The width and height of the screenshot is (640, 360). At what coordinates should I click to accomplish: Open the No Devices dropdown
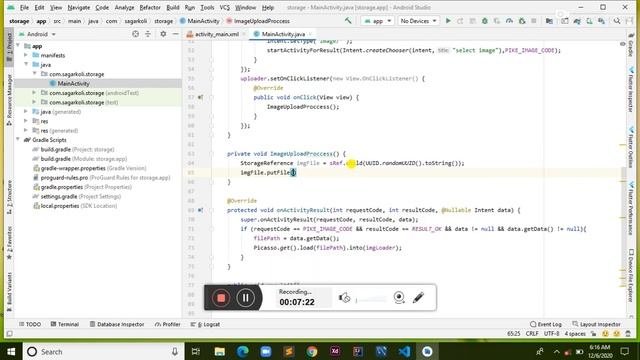[418, 21]
